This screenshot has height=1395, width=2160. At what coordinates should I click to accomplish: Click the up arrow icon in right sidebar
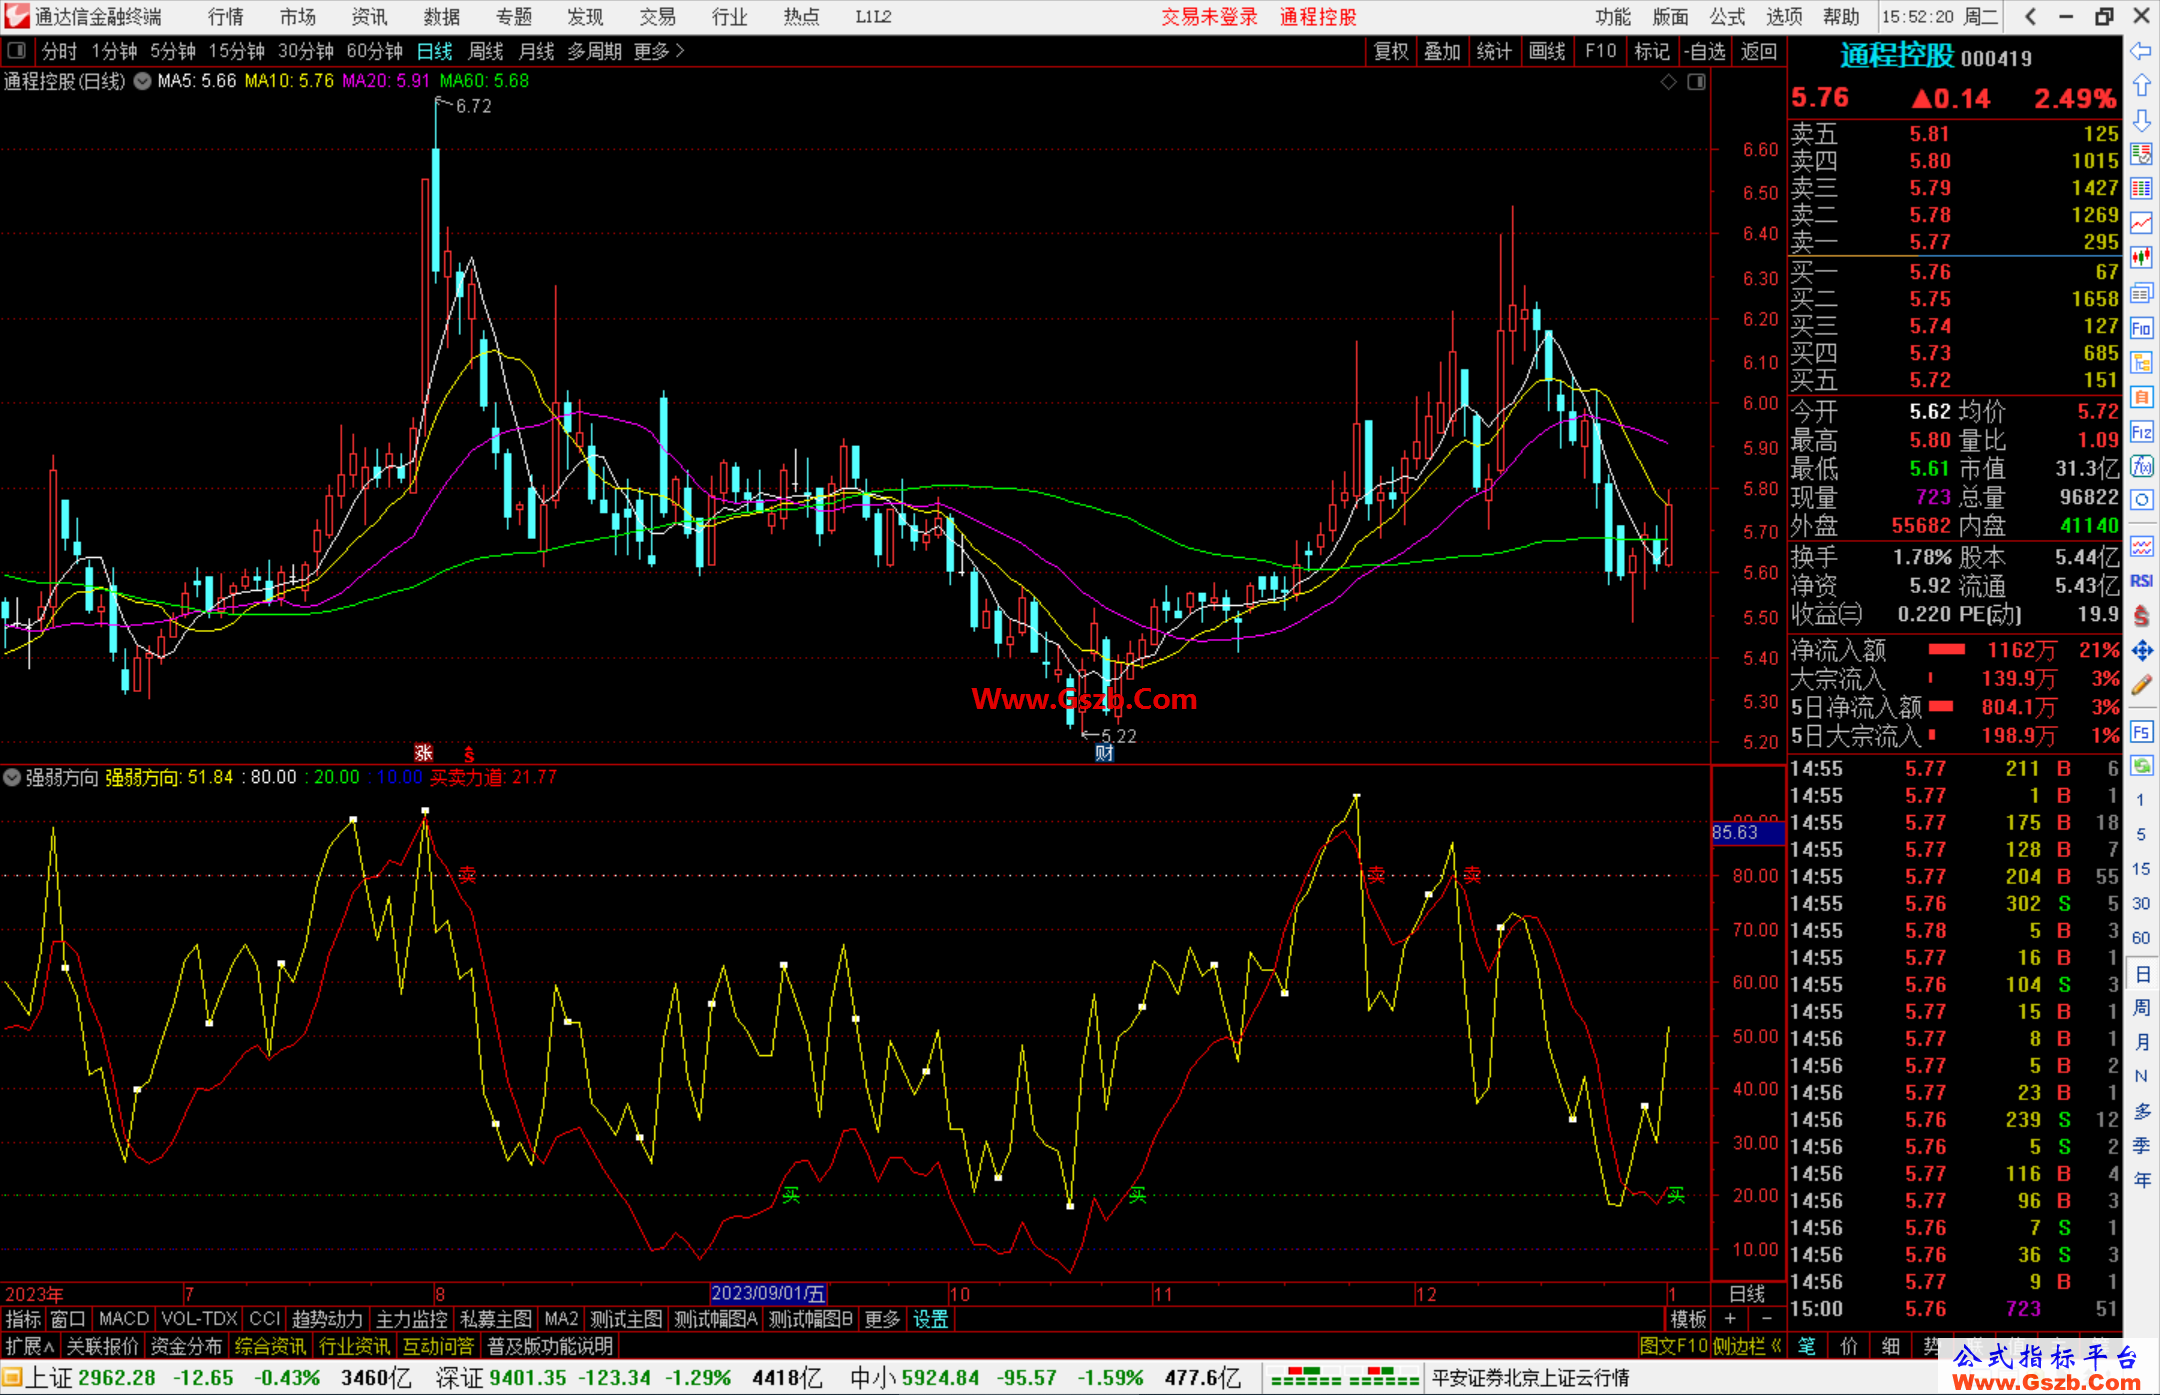pos(2141,86)
